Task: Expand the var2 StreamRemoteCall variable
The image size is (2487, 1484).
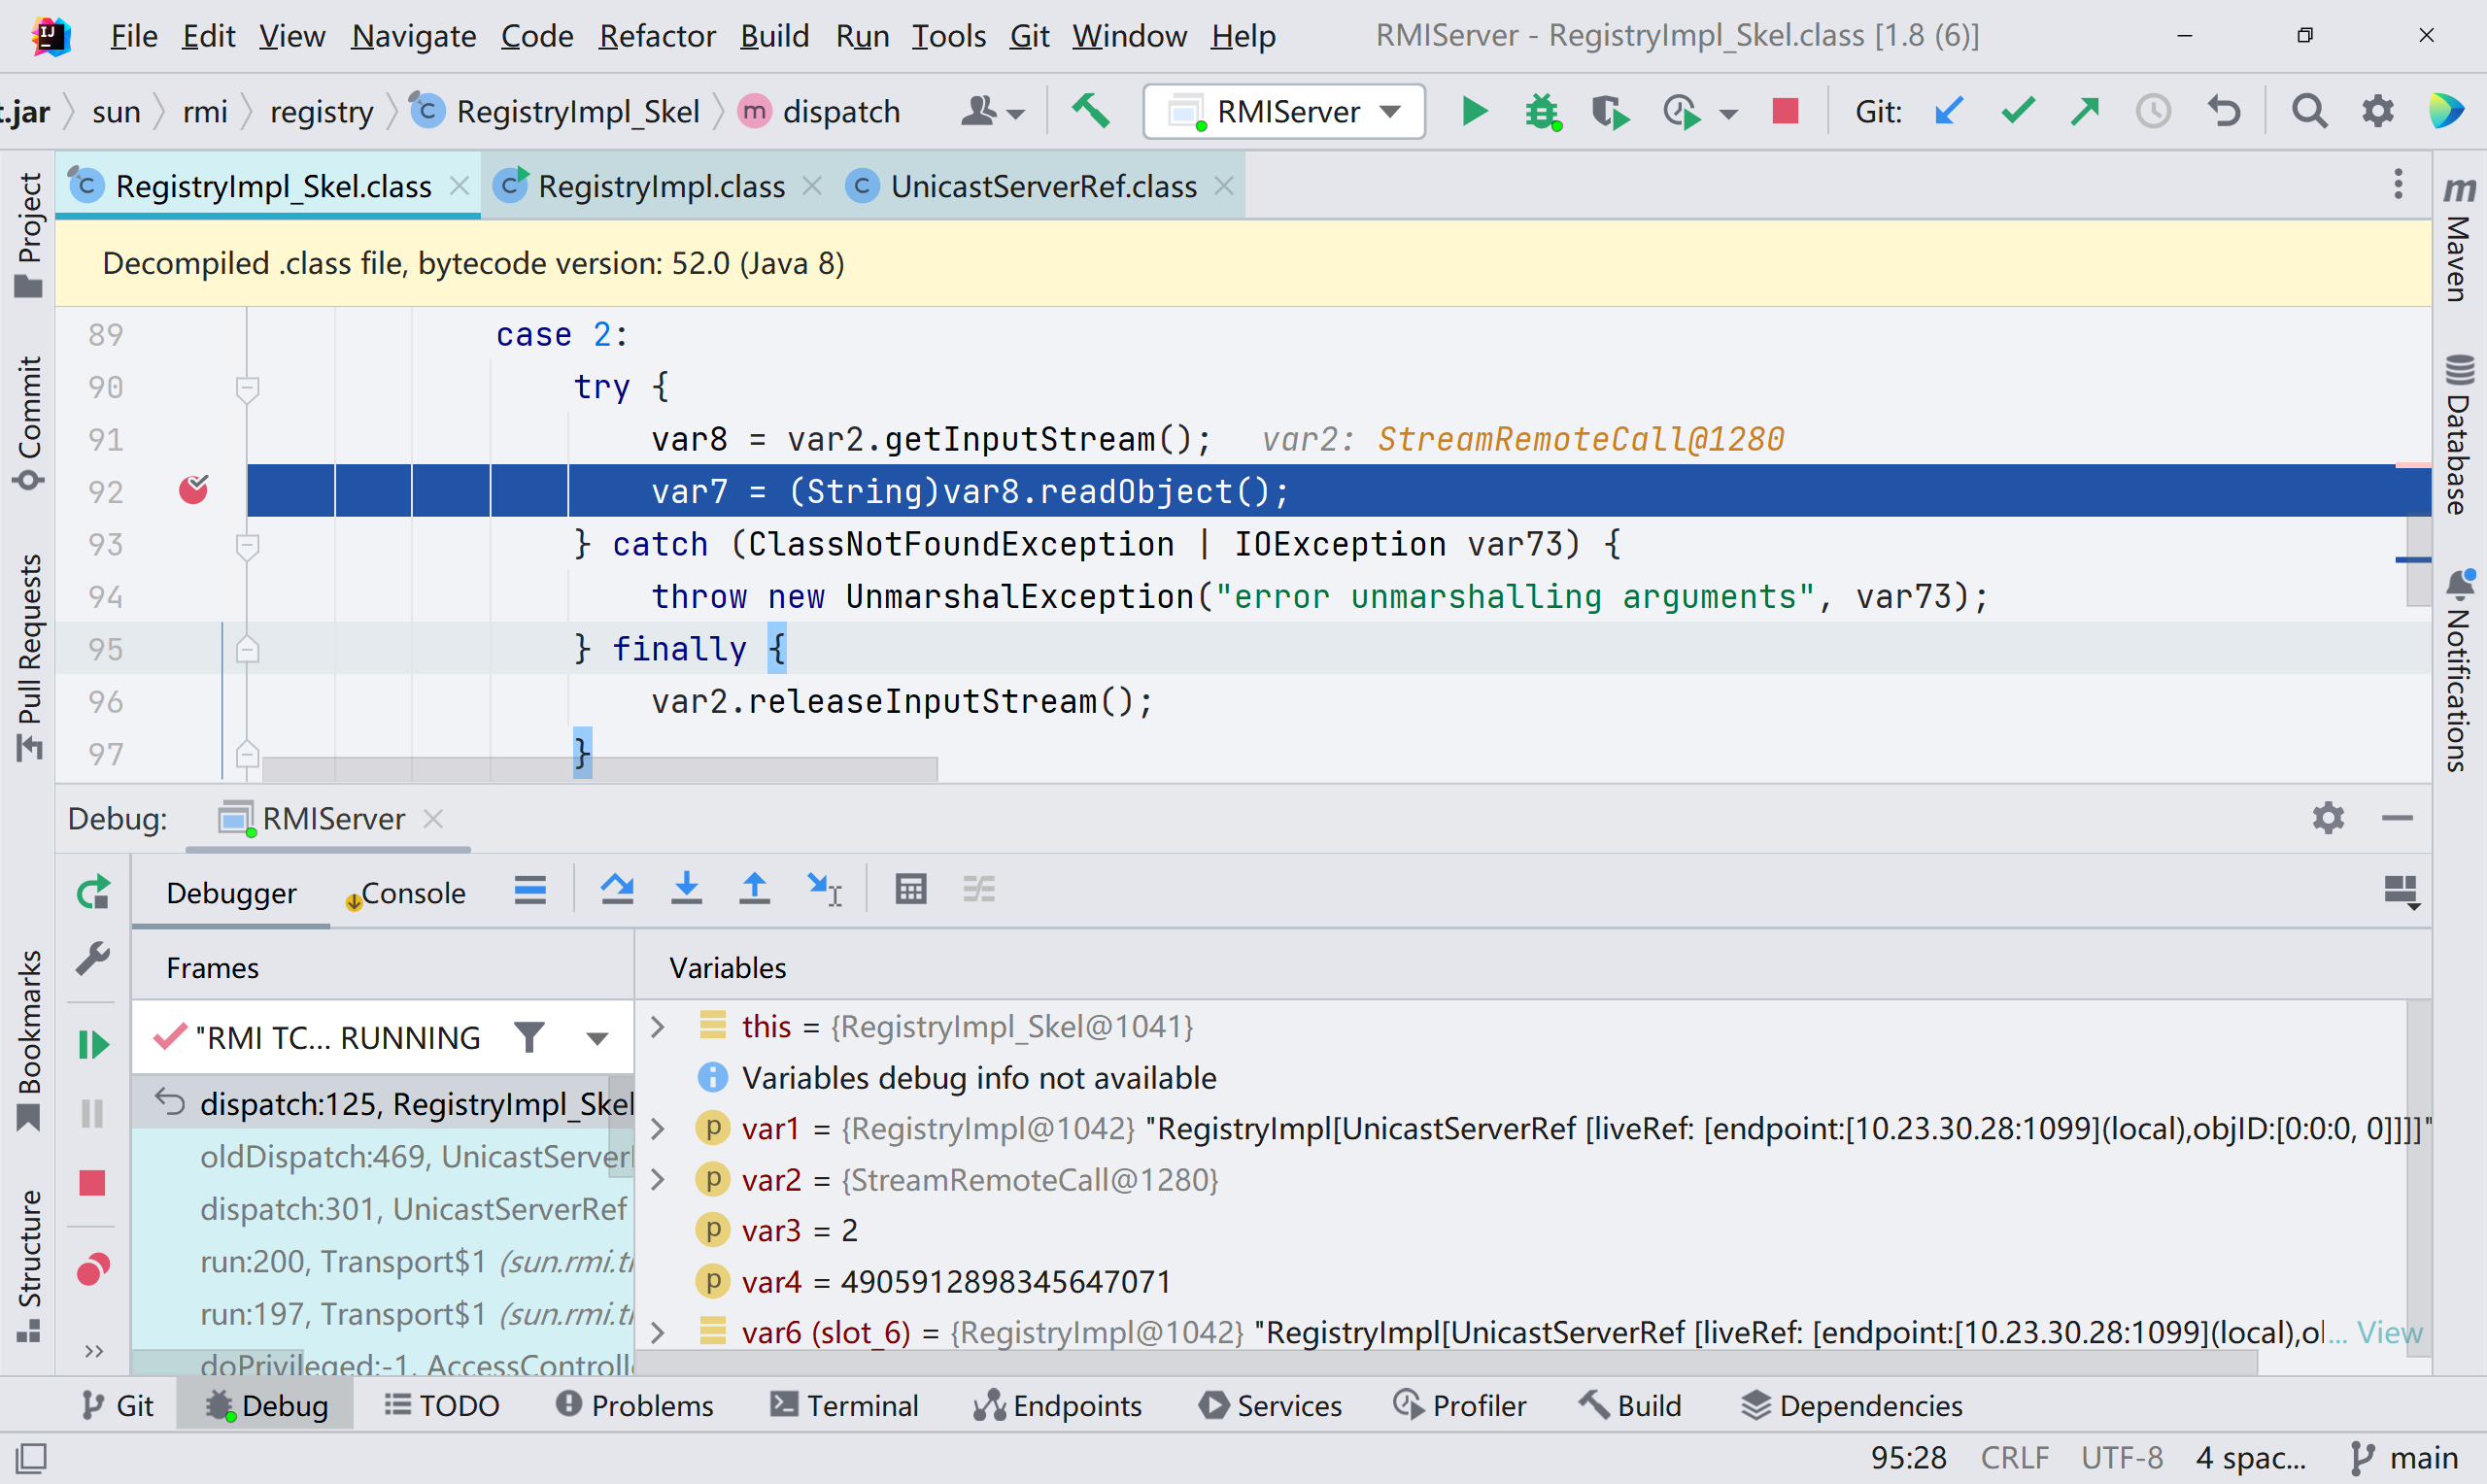Action: point(658,1180)
